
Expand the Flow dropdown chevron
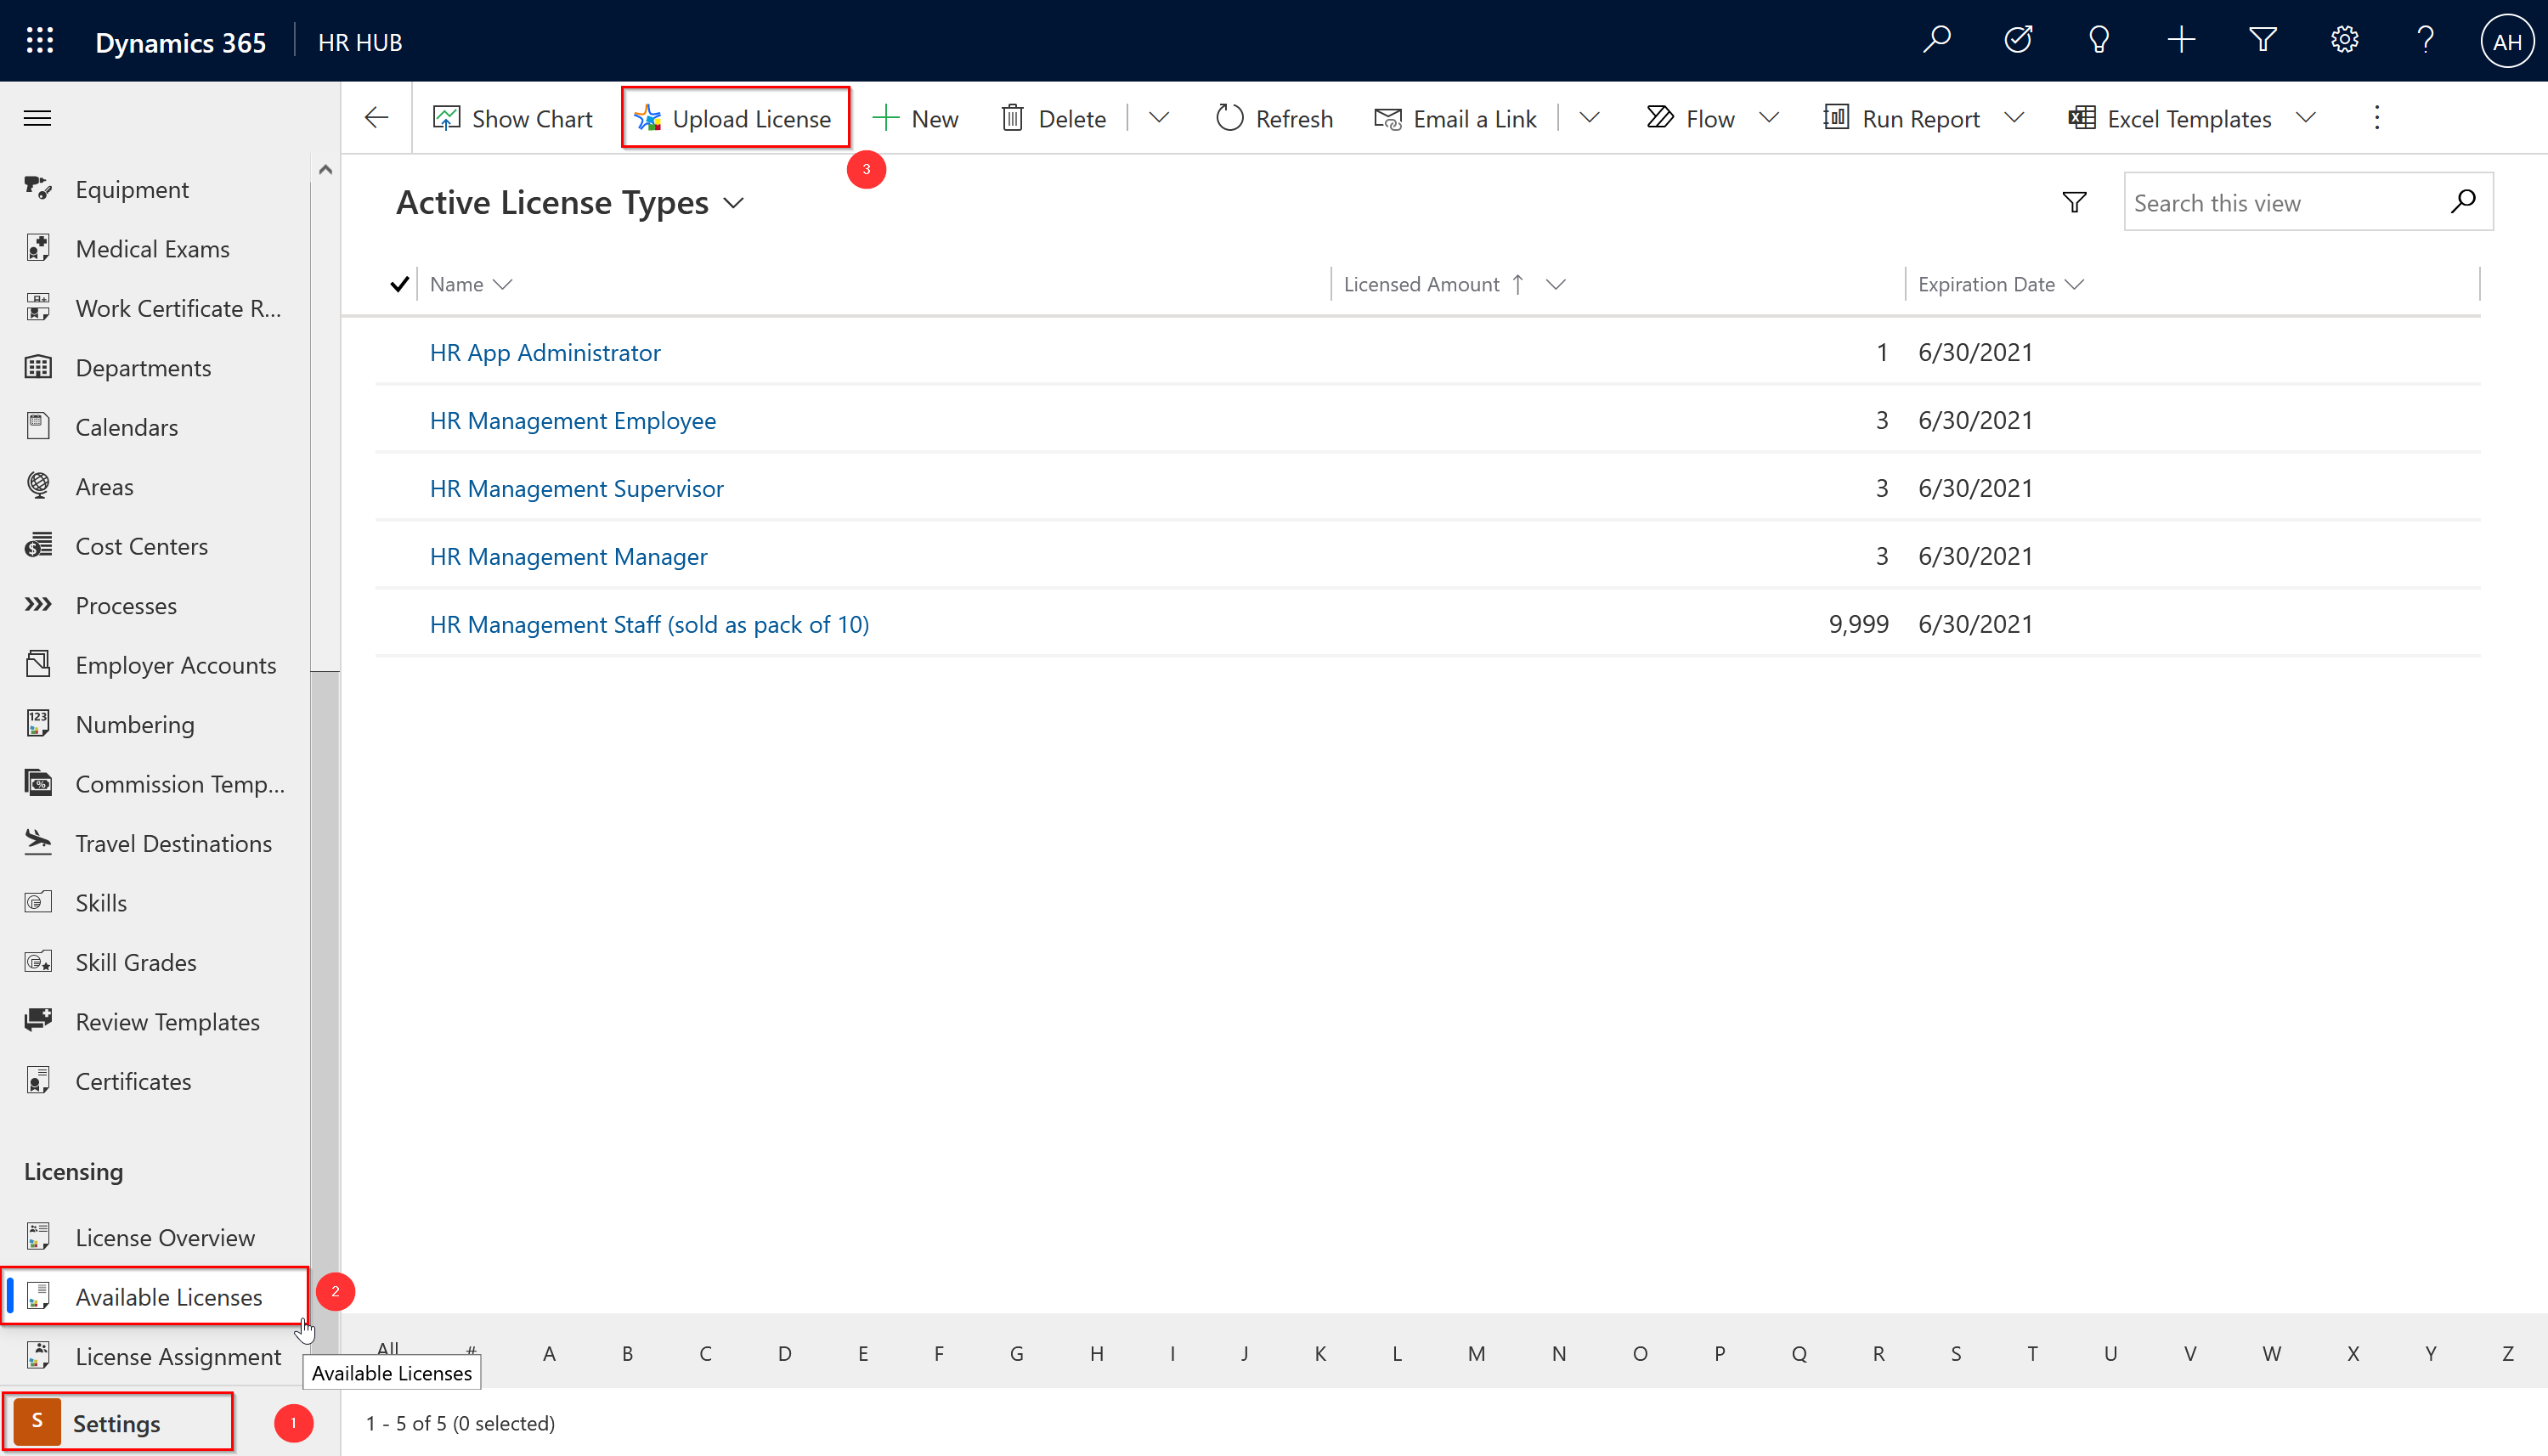tap(1769, 118)
